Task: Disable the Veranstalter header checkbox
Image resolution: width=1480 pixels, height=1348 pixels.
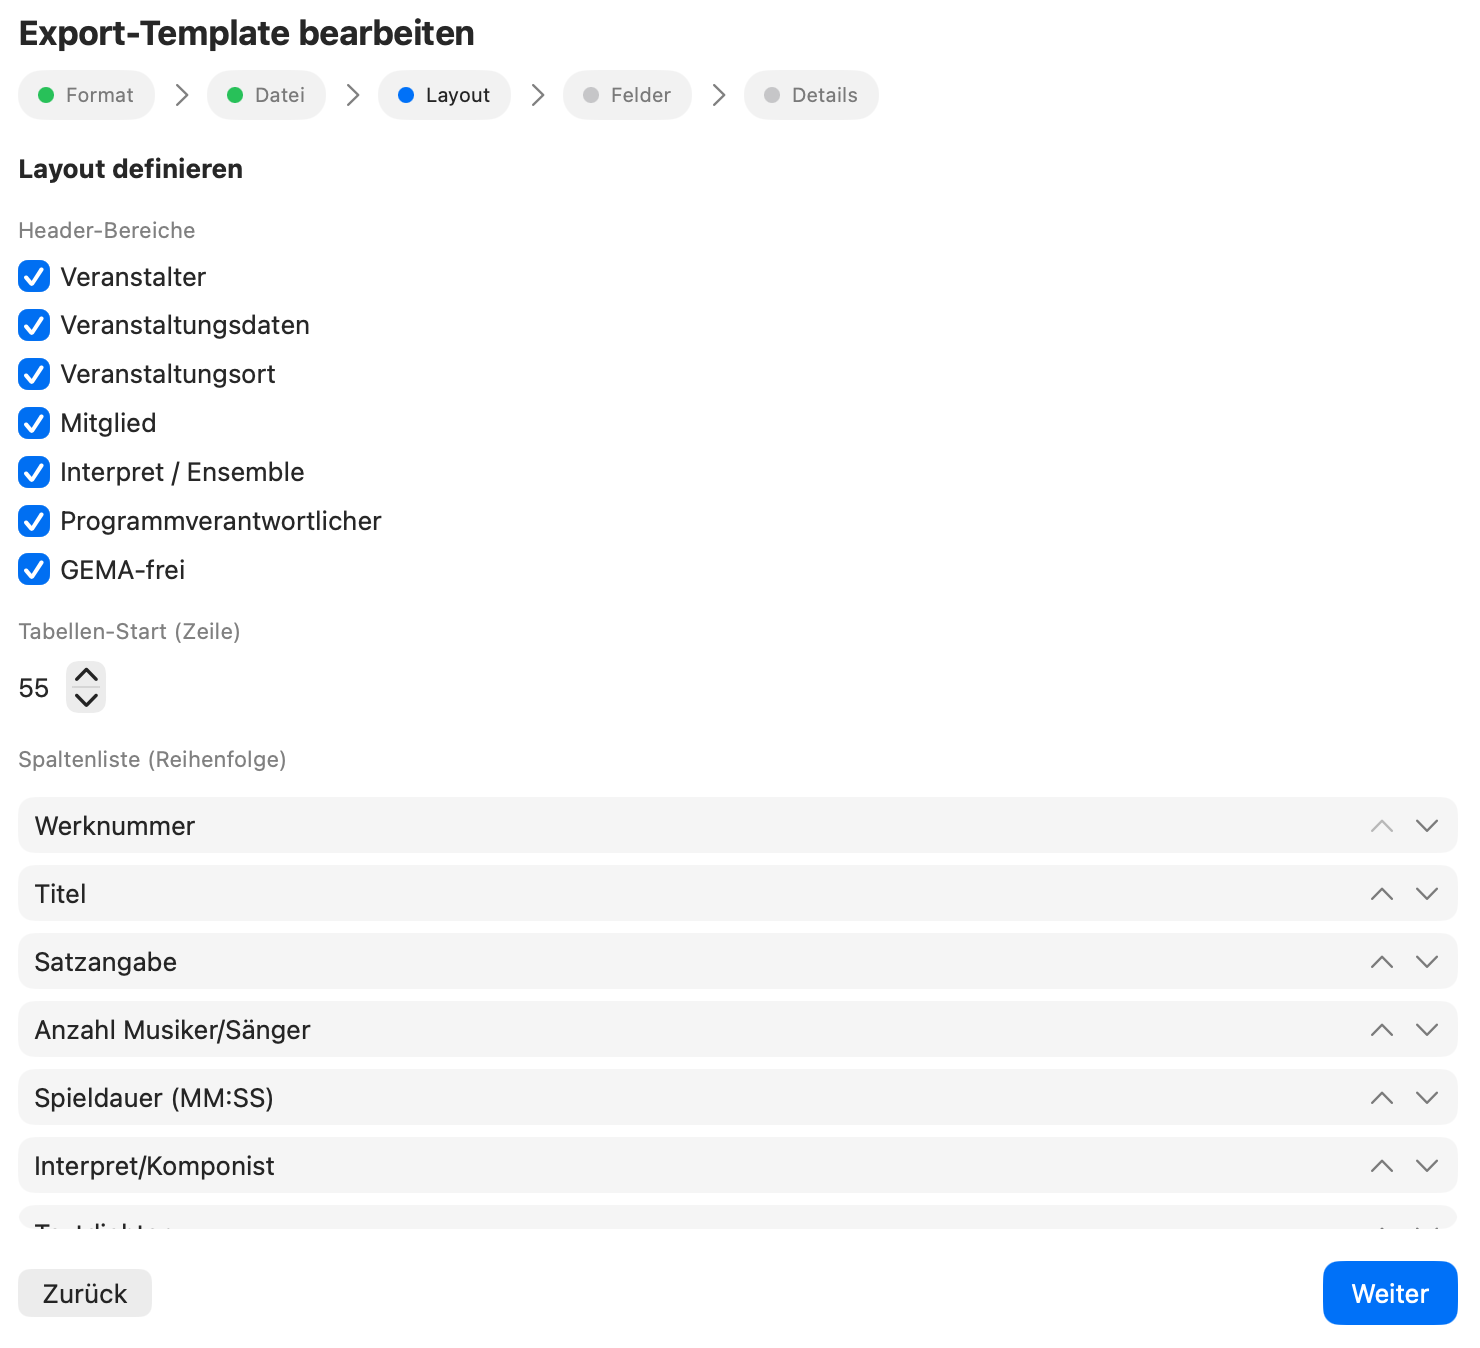Action: (x=34, y=277)
